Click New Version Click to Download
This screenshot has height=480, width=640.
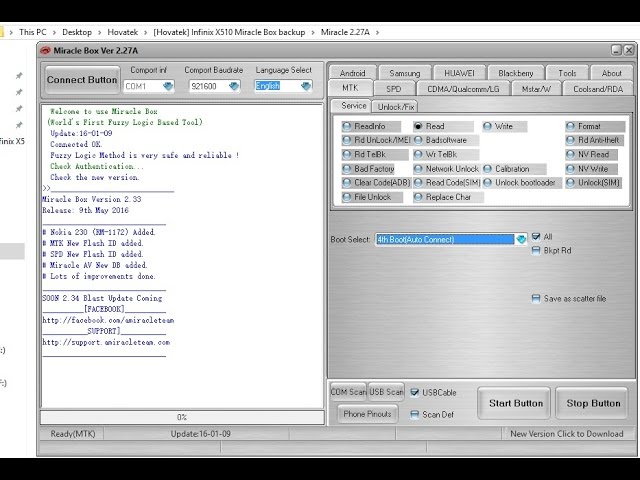(x=567, y=433)
